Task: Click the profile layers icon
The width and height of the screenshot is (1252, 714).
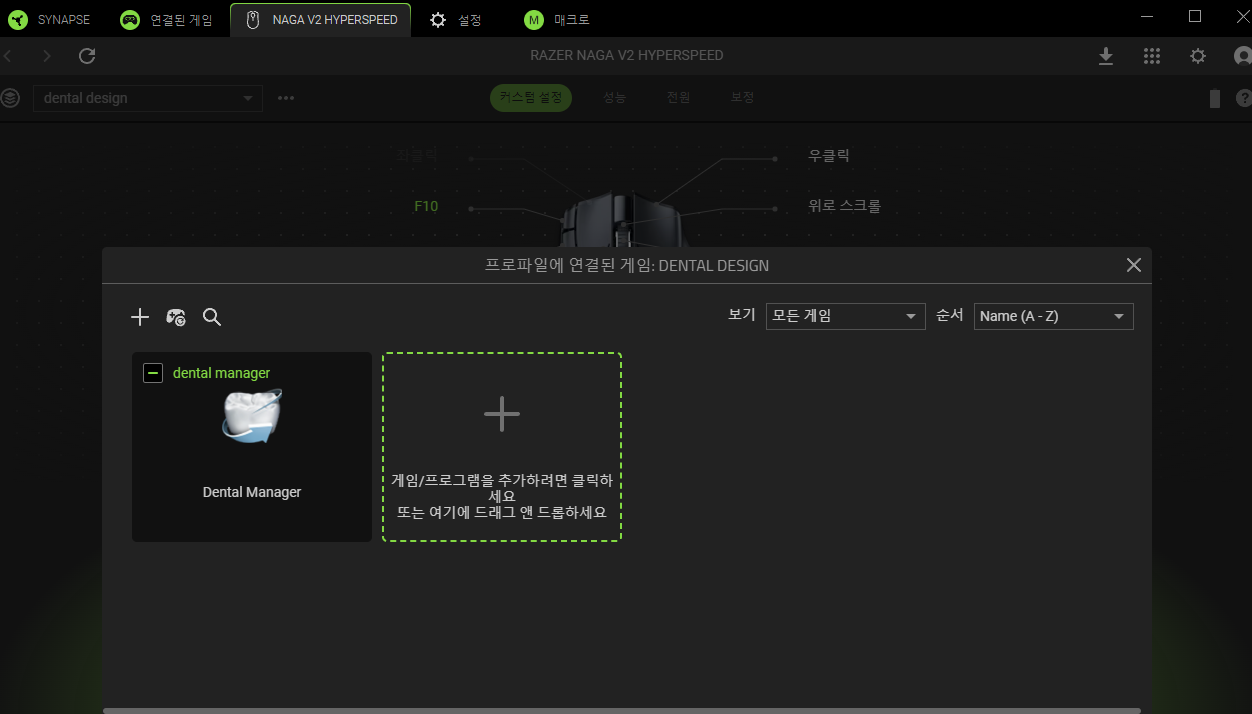Action: click(x=10, y=98)
